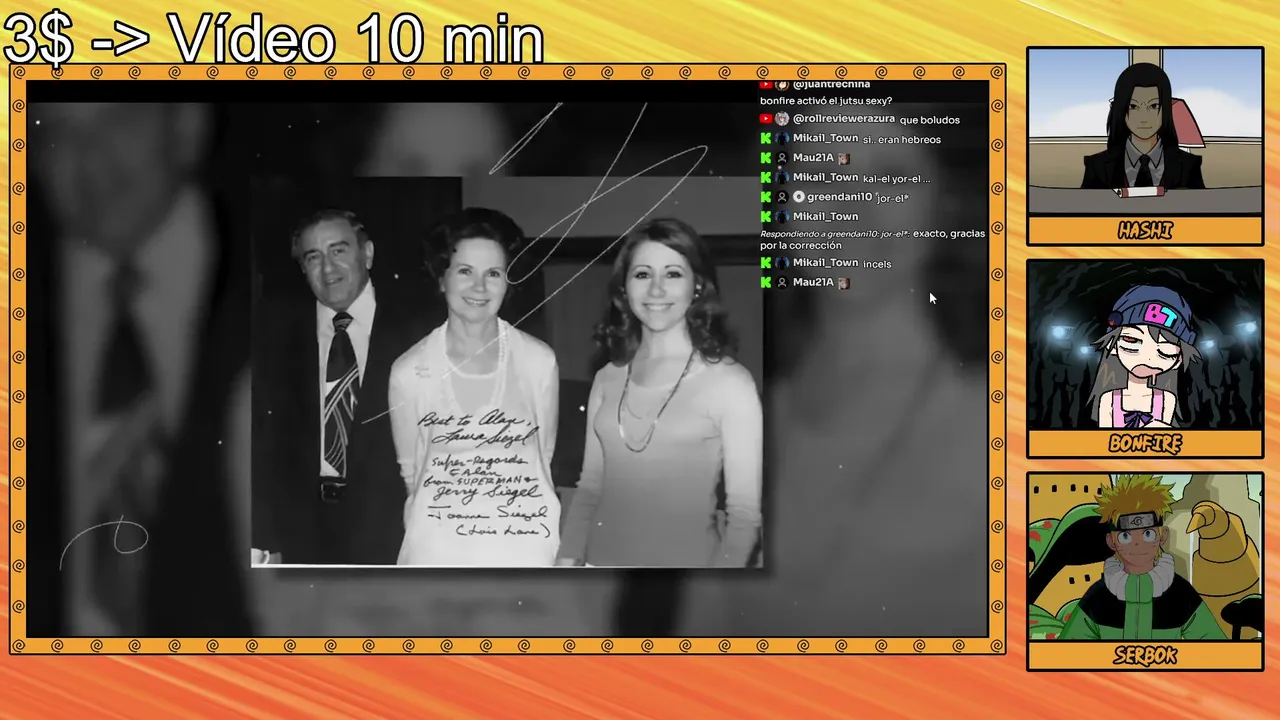The image size is (1280, 720).
Task: Click the reply text "exacto, gracias"
Action: 949,233
